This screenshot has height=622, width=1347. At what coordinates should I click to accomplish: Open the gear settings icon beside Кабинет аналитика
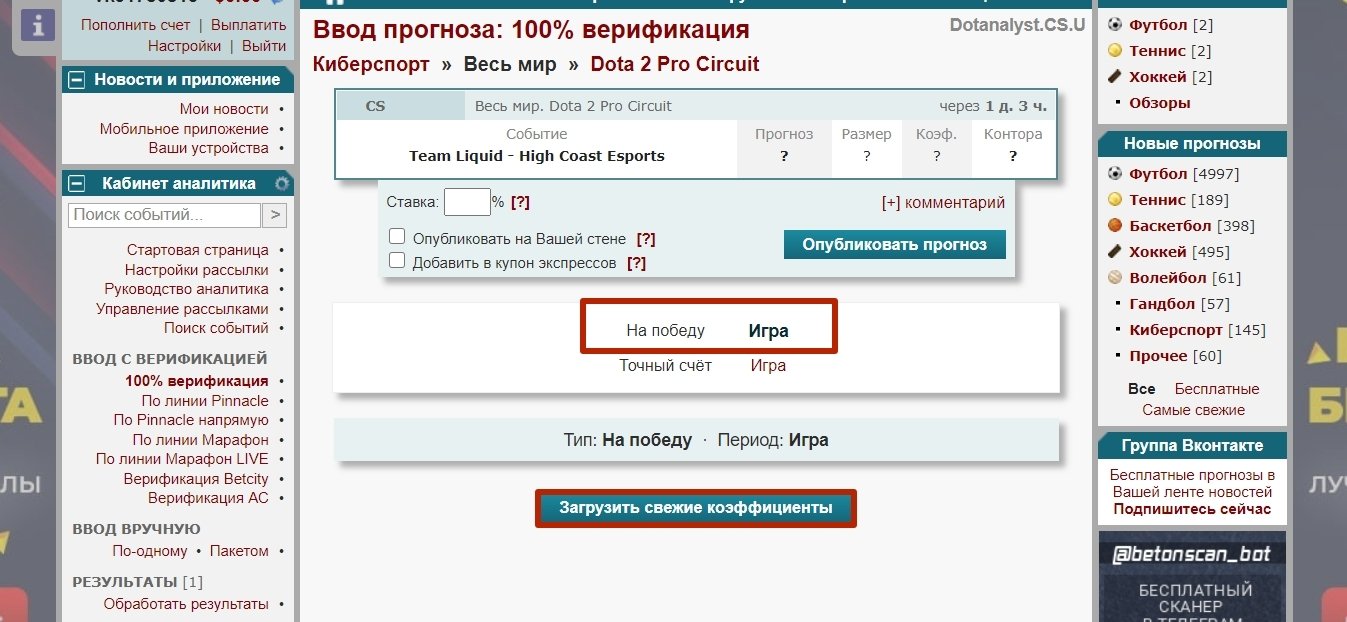(x=282, y=184)
